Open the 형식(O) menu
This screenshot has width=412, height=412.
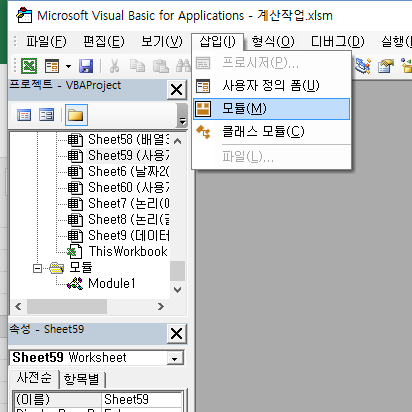(273, 42)
